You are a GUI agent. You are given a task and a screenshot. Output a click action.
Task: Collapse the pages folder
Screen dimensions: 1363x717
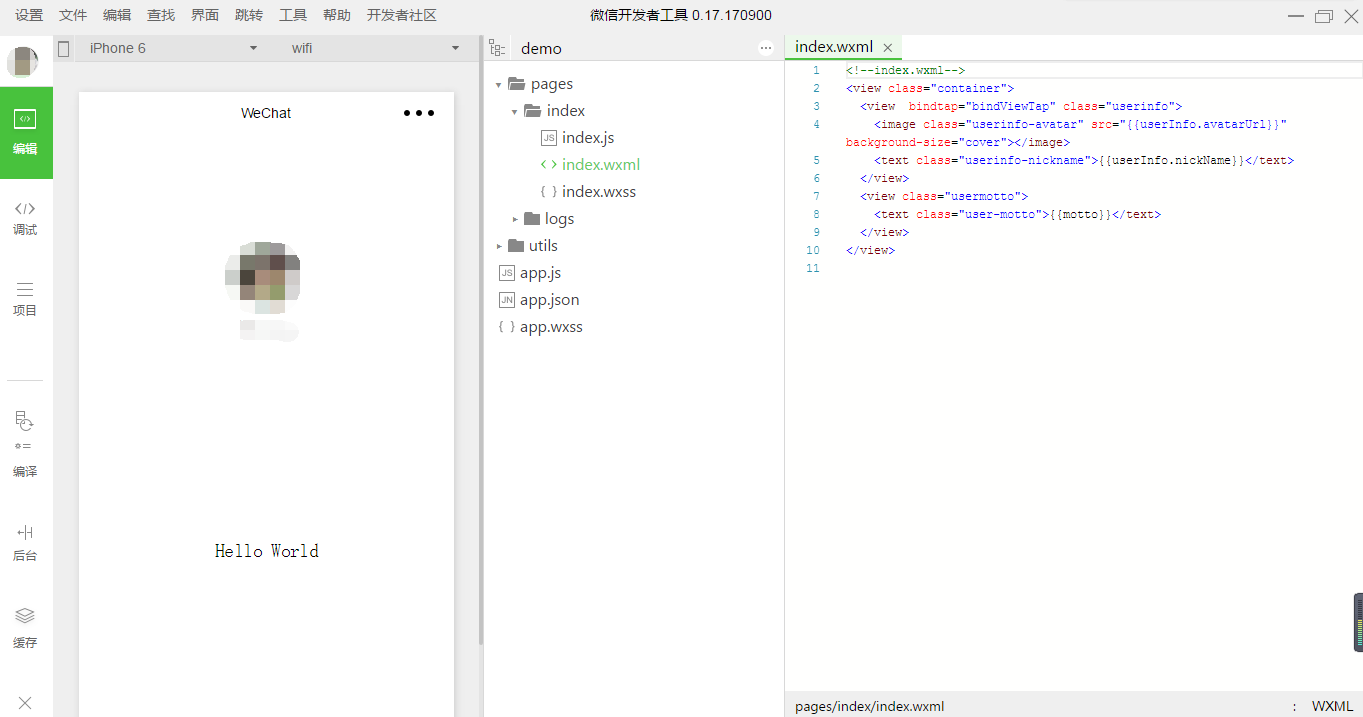pyautogui.click(x=499, y=85)
